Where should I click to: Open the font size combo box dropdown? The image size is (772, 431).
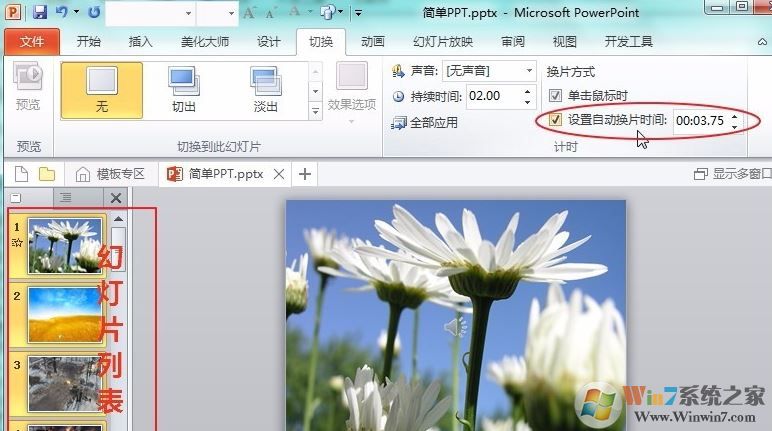point(231,13)
